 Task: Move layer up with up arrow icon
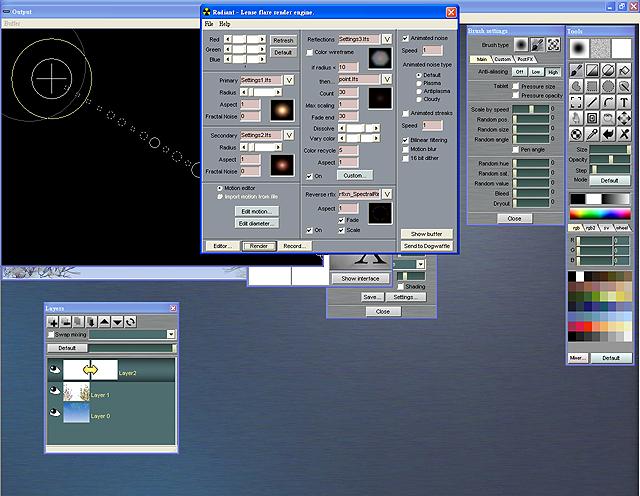click(x=104, y=322)
